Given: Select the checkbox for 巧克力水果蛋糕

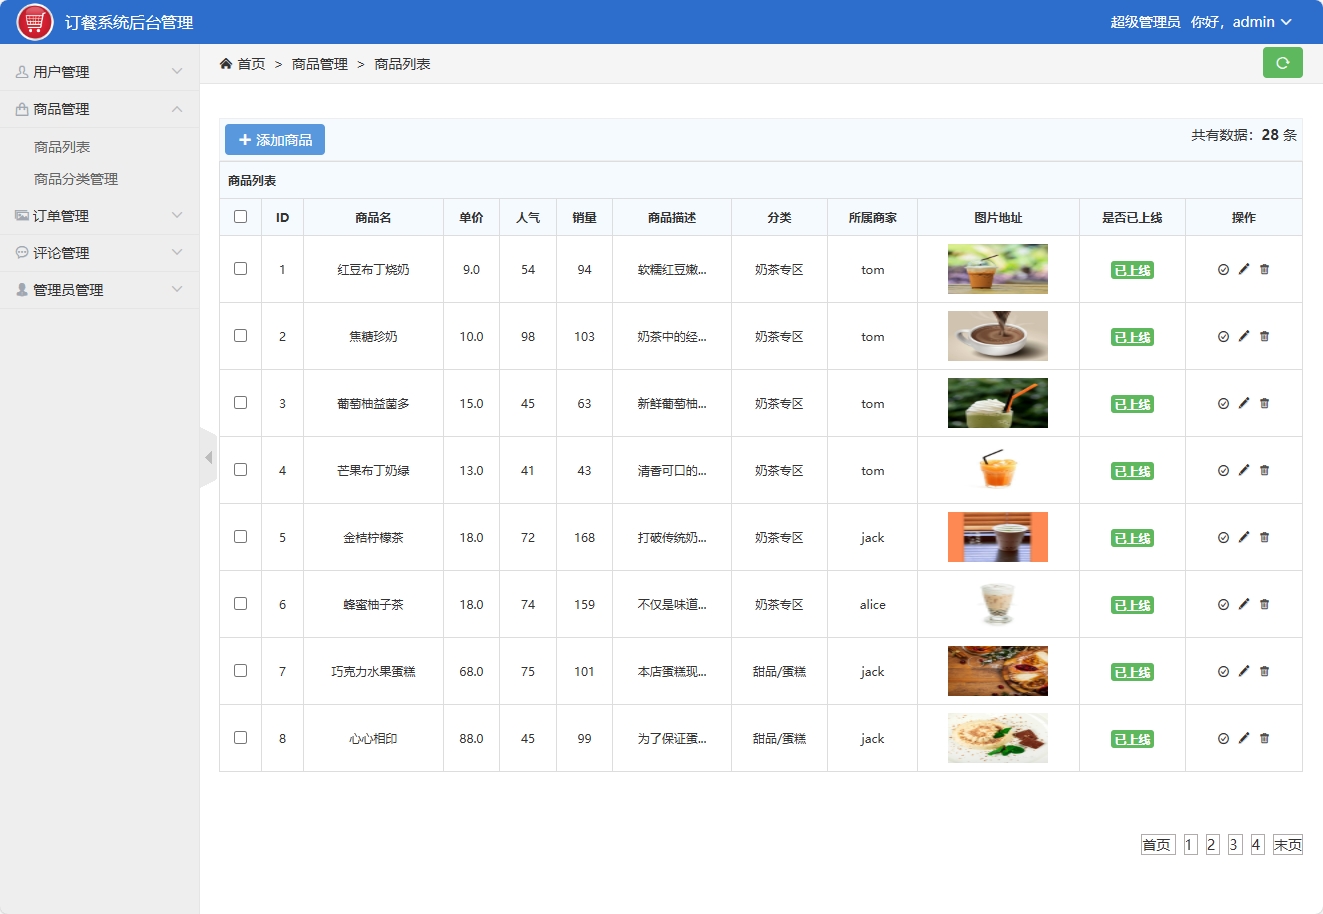Looking at the screenshot, I should pos(240,671).
